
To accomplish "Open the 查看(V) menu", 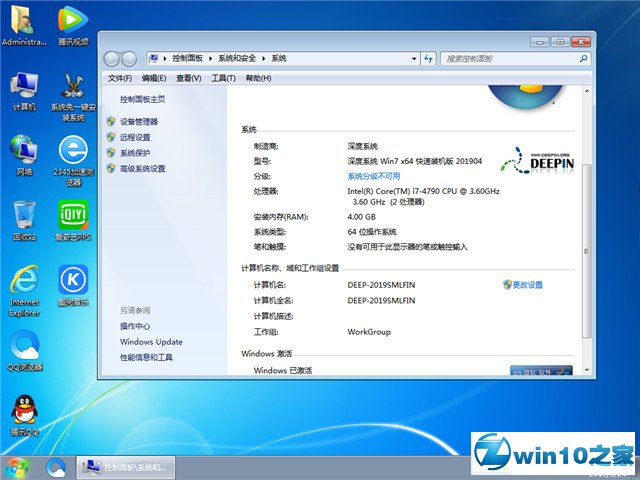I will (189, 78).
